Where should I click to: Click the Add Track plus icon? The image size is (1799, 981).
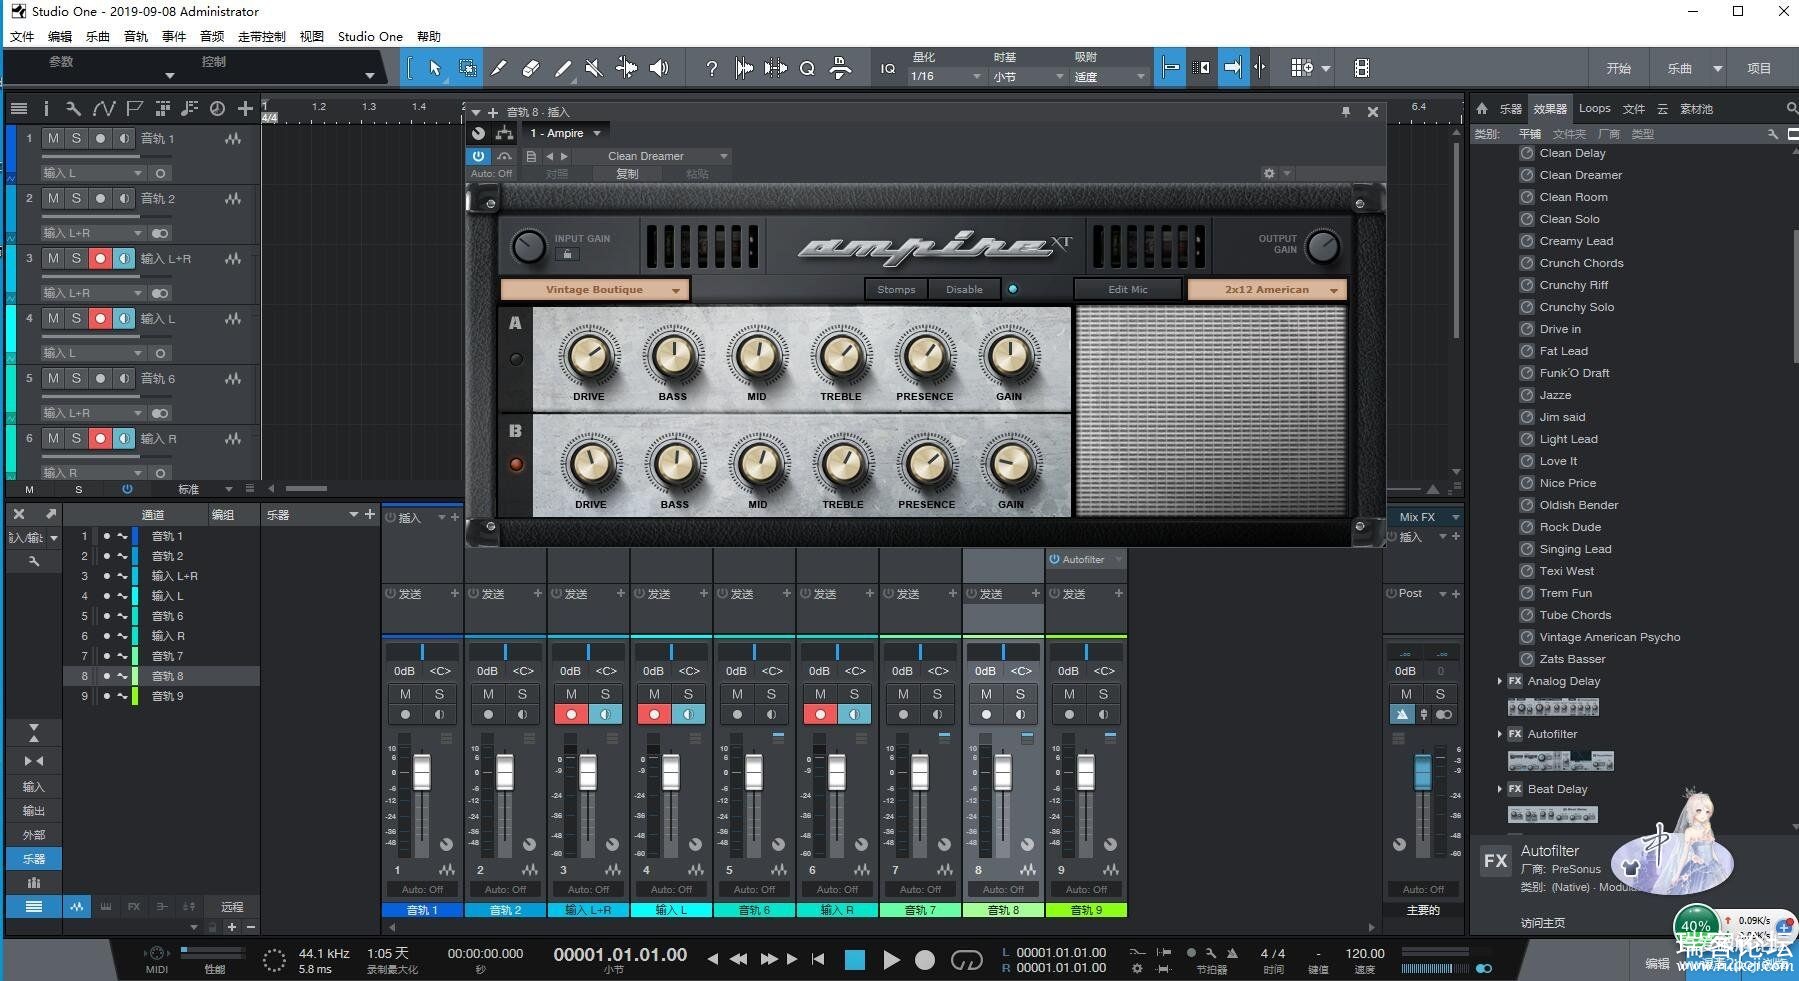(245, 108)
